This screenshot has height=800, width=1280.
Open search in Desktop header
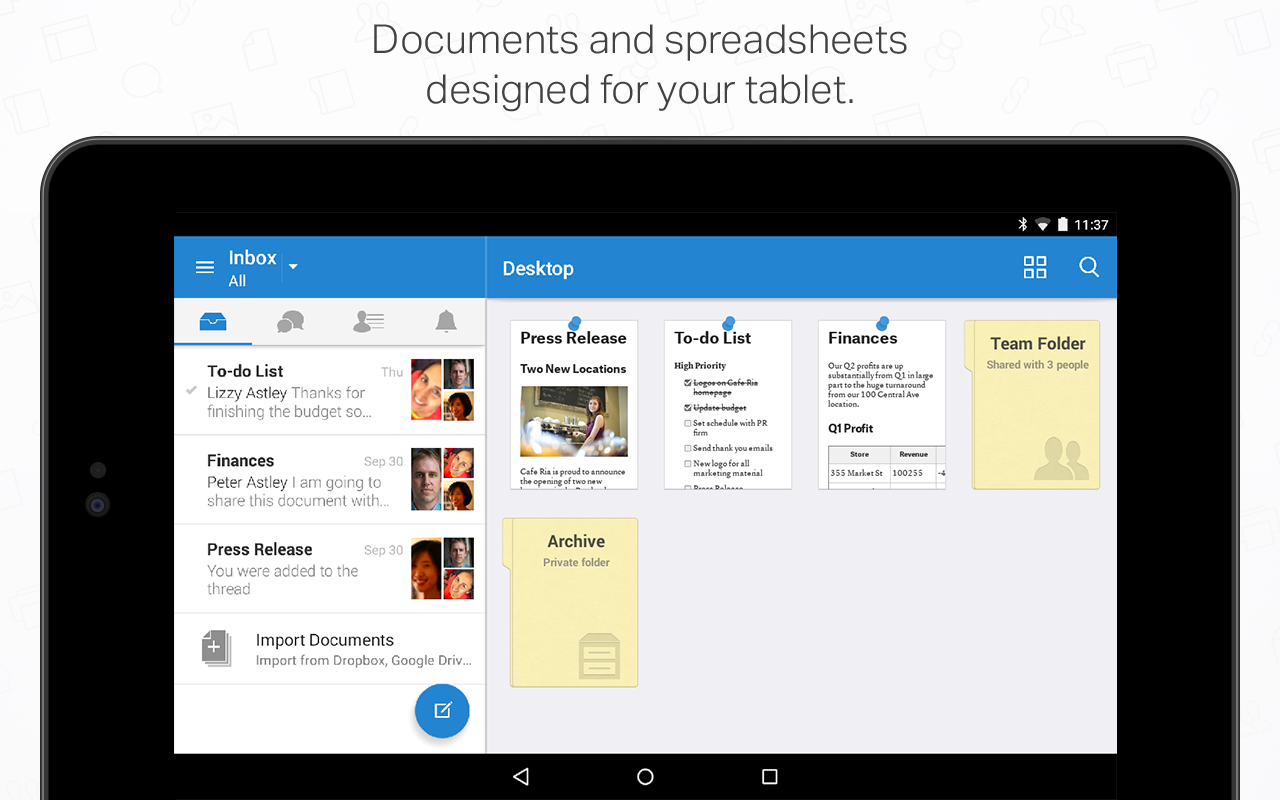click(x=1089, y=267)
